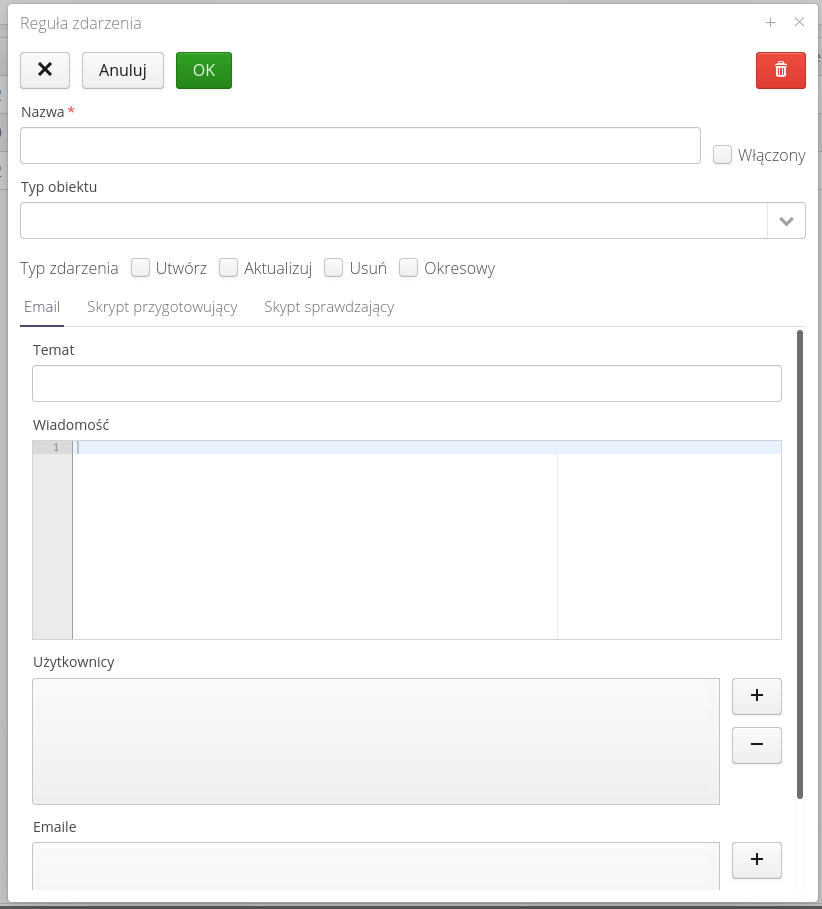This screenshot has height=909, width=822.
Task: Focus the Nazwa text input field
Action: click(x=360, y=145)
